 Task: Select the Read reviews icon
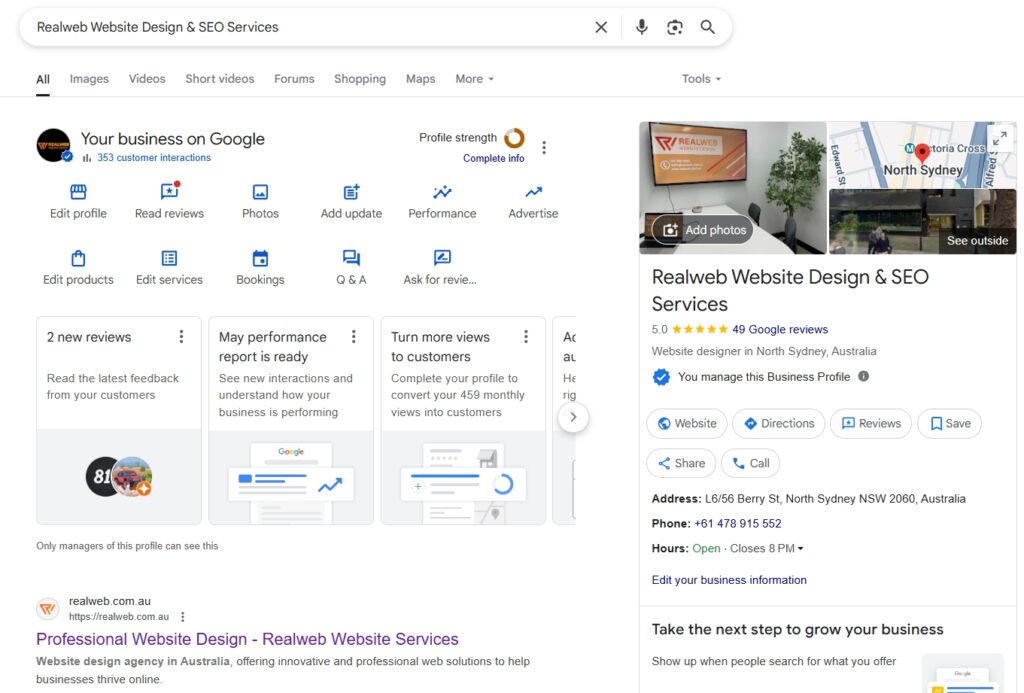[x=169, y=192]
